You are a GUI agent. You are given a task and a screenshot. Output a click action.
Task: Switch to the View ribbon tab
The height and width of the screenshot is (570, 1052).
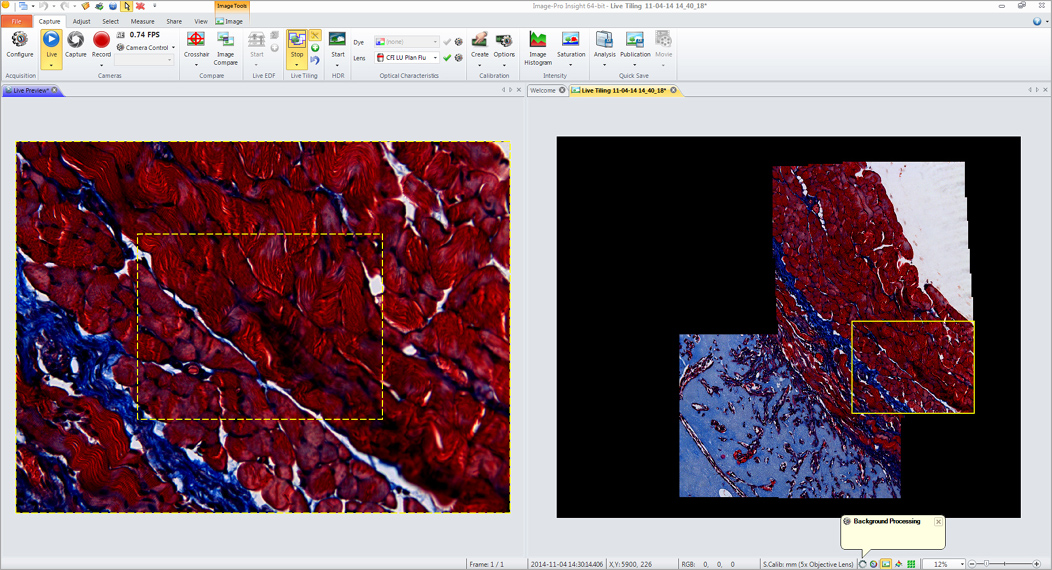coord(201,21)
